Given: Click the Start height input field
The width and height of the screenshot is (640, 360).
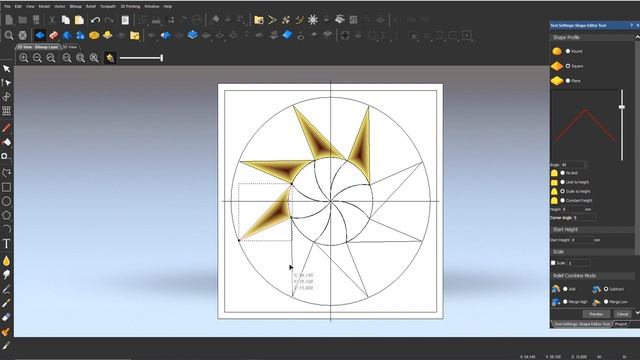Looking at the screenshot, I should coord(582,240).
